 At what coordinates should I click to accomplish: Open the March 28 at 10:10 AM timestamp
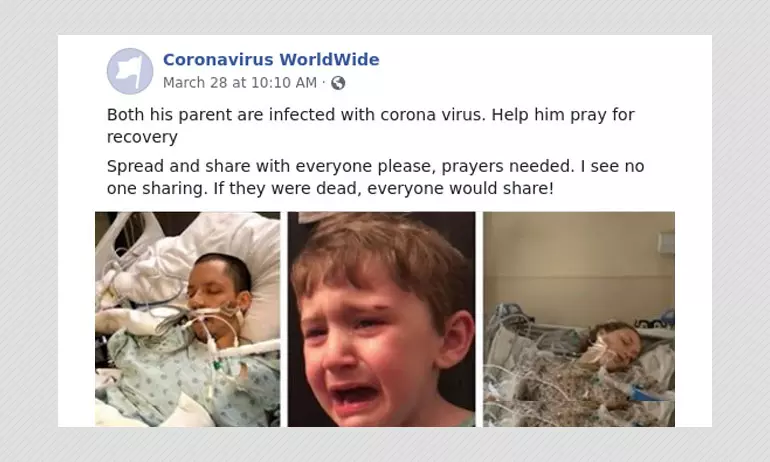point(240,83)
